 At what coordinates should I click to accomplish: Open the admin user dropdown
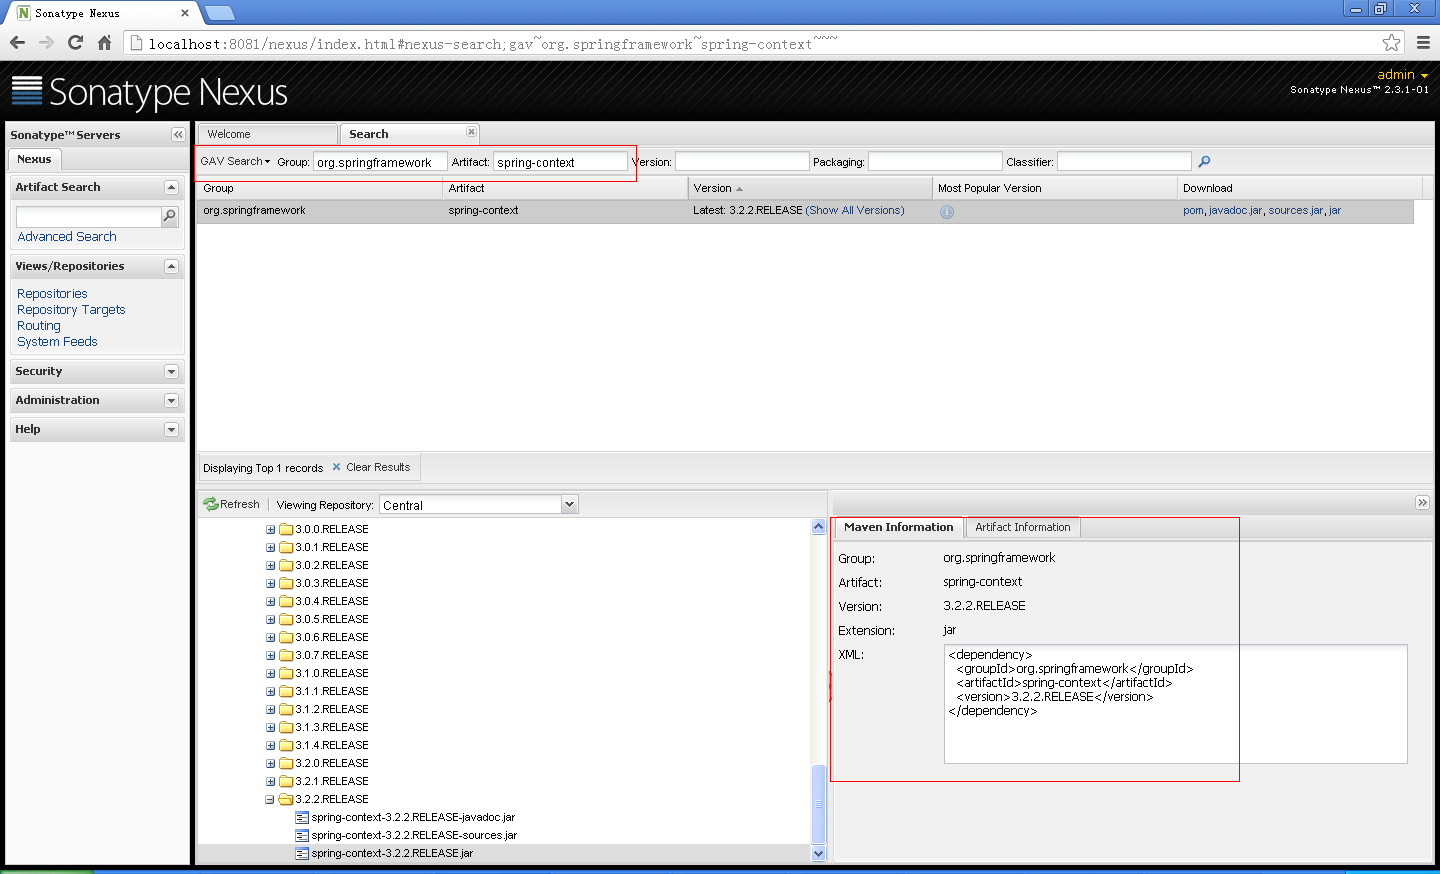coord(1402,75)
